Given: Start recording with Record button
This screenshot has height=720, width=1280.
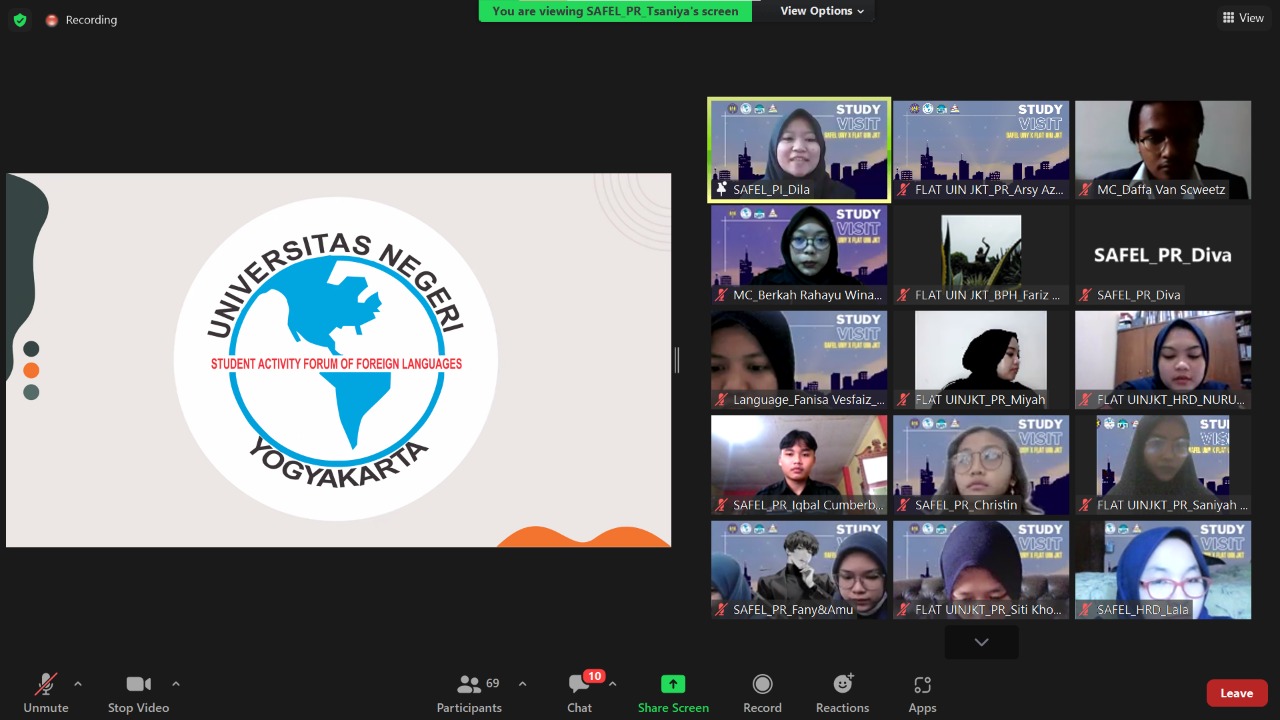Looking at the screenshot, I should pyautogui.click(x=762, y=693).
